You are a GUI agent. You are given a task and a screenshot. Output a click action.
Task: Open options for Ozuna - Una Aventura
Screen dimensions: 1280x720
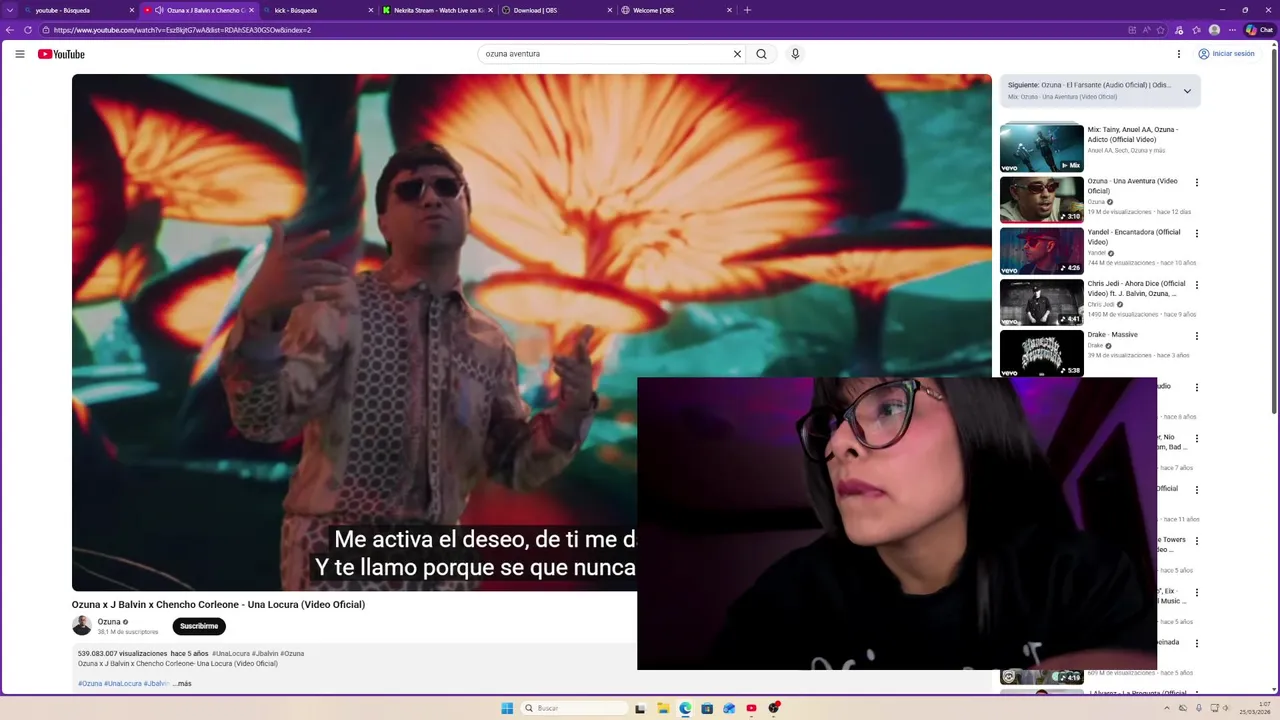[1196, 183]
